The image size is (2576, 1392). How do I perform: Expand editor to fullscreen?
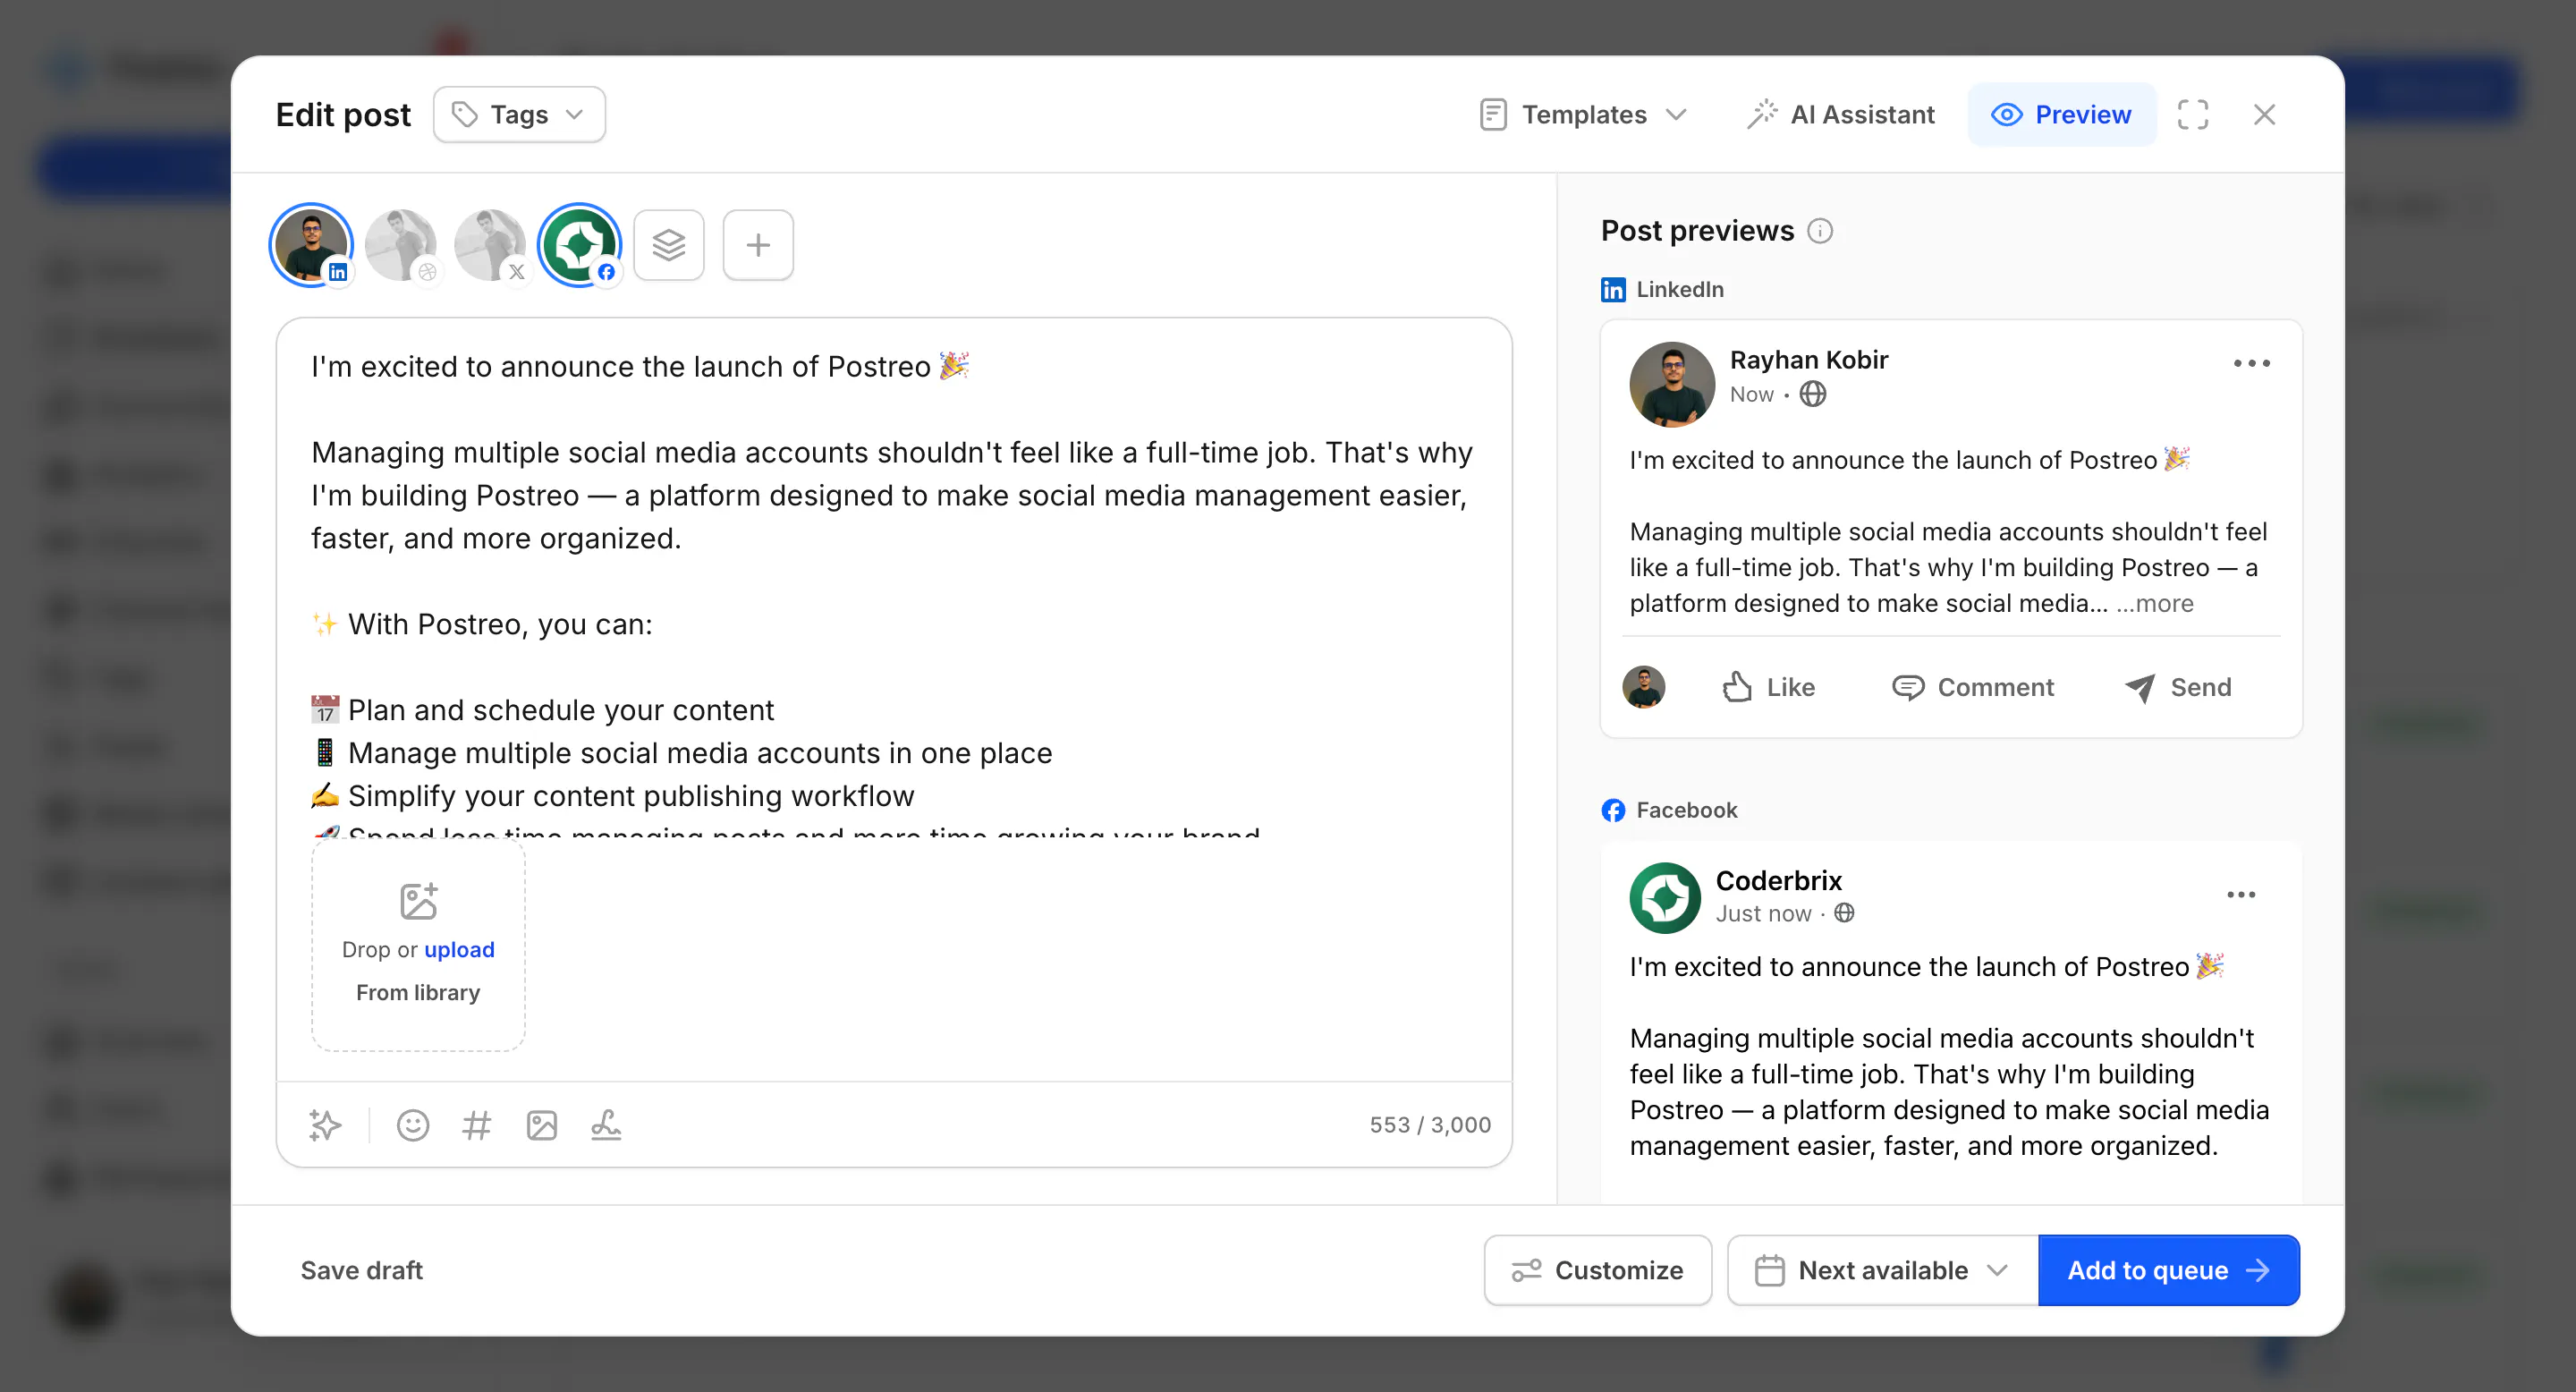[2193, 115]
